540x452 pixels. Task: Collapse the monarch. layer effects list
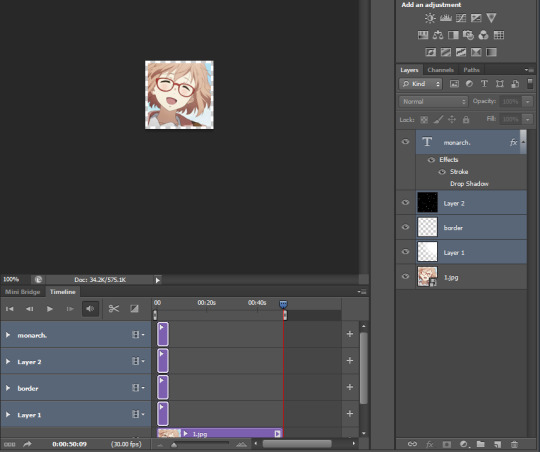[x=523, y=142]
